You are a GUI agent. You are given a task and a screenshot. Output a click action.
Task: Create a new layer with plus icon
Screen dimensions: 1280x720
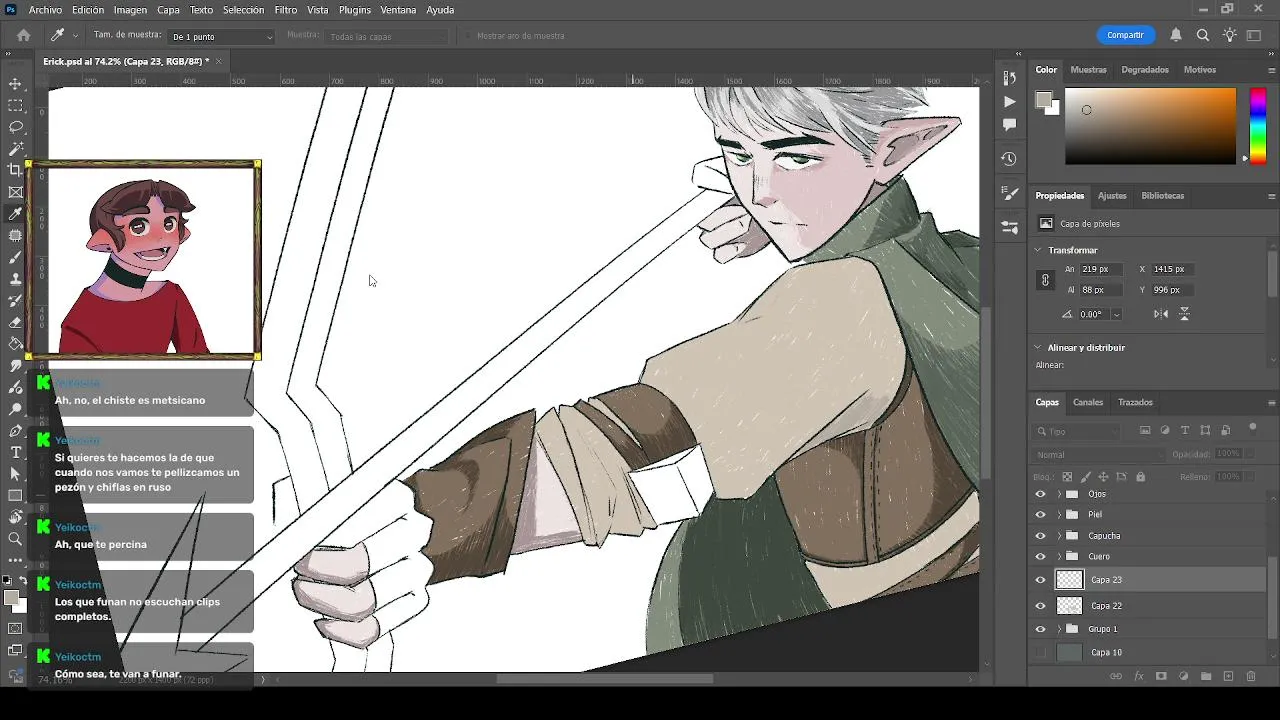coord(1229,677)
